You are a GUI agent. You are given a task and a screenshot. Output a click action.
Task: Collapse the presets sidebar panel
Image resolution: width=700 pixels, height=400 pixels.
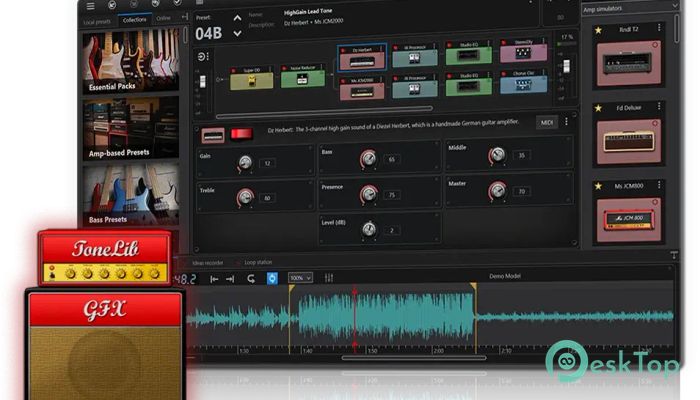185,17
